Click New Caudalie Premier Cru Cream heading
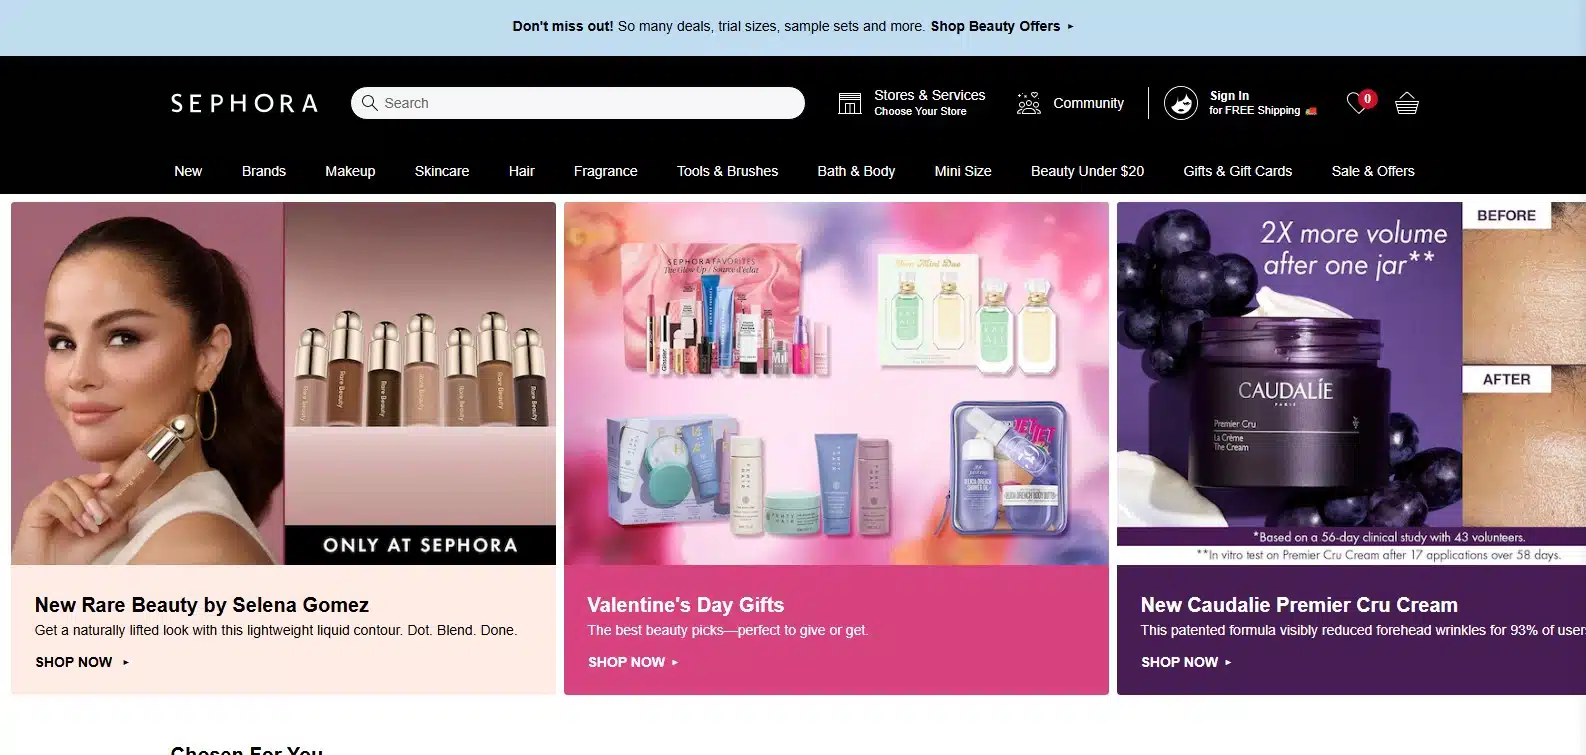The image size is (1586, 755). [x=1299, y=605]
